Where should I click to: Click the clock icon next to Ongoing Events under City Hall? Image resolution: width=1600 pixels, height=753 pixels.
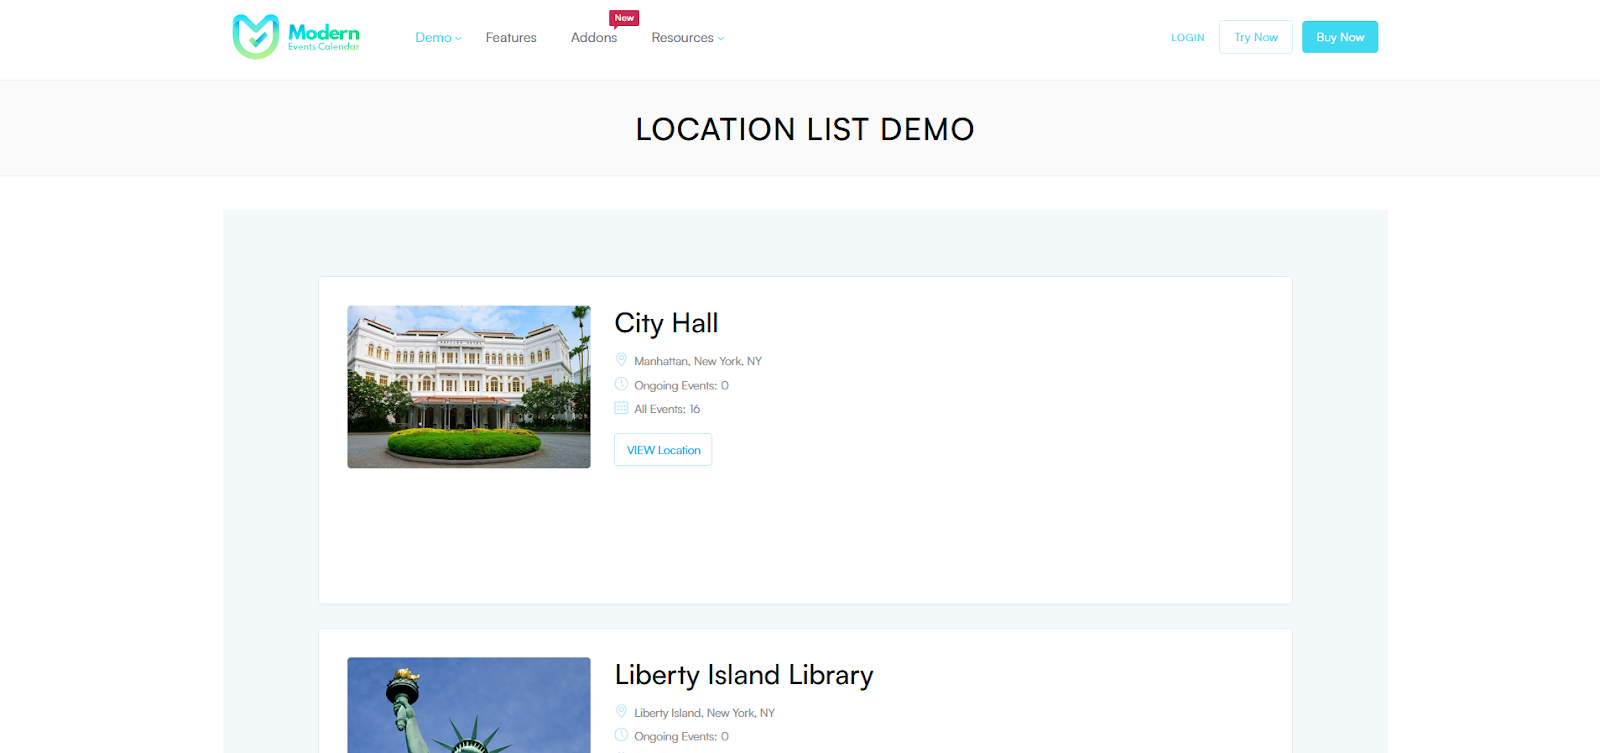click(621, 384)
